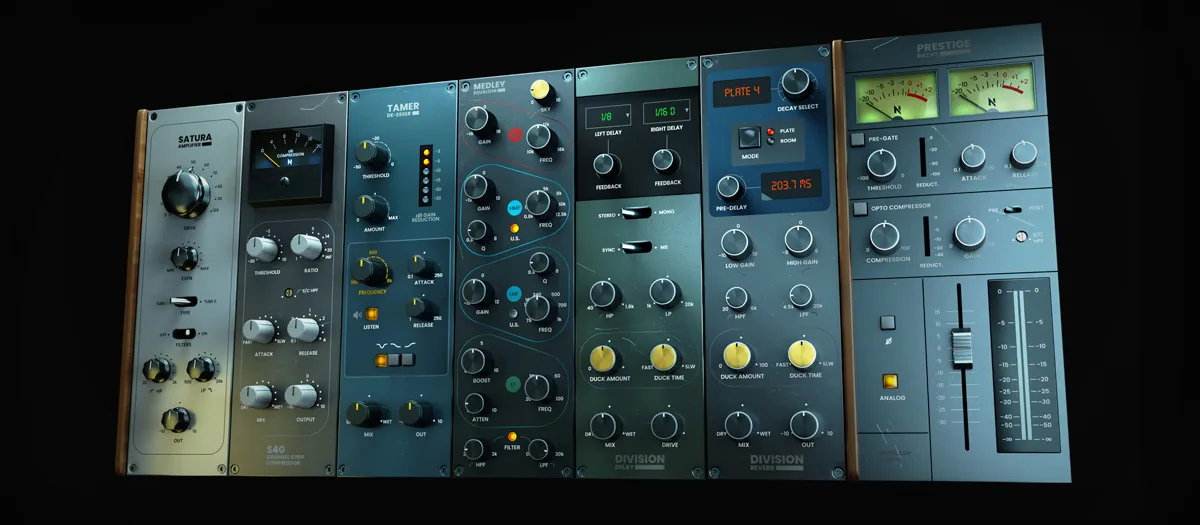Flip the Satura TYPE tube switch
The image size is (1200, 525).
[x=186, y=301]
